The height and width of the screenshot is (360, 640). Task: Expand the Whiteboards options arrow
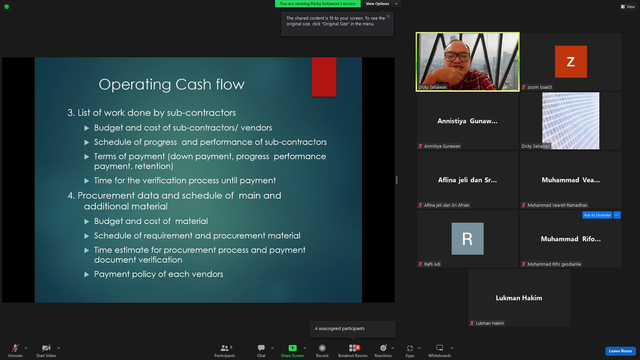(x=452, y=348)
